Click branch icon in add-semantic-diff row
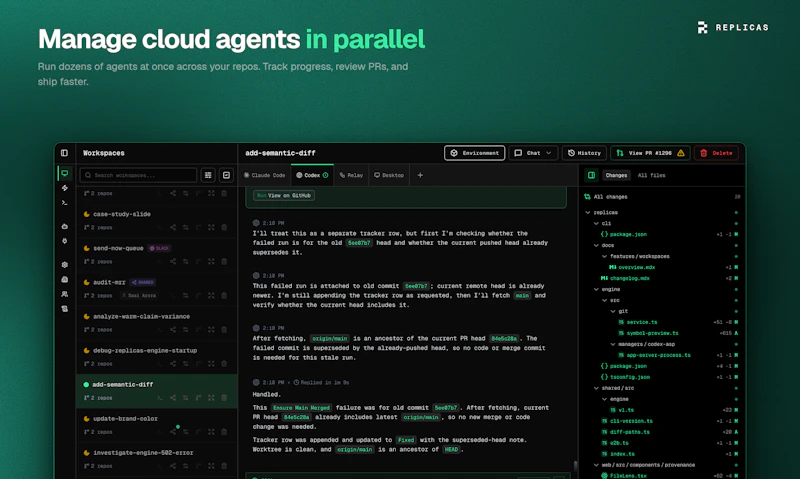Image resolution: width=800 pixels, height=479 pixels. pos(198,398)
